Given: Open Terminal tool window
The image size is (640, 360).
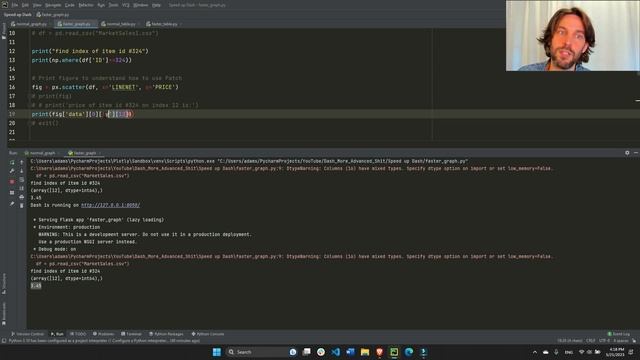Looking at the screenshot, I should [x=131, y=334].
